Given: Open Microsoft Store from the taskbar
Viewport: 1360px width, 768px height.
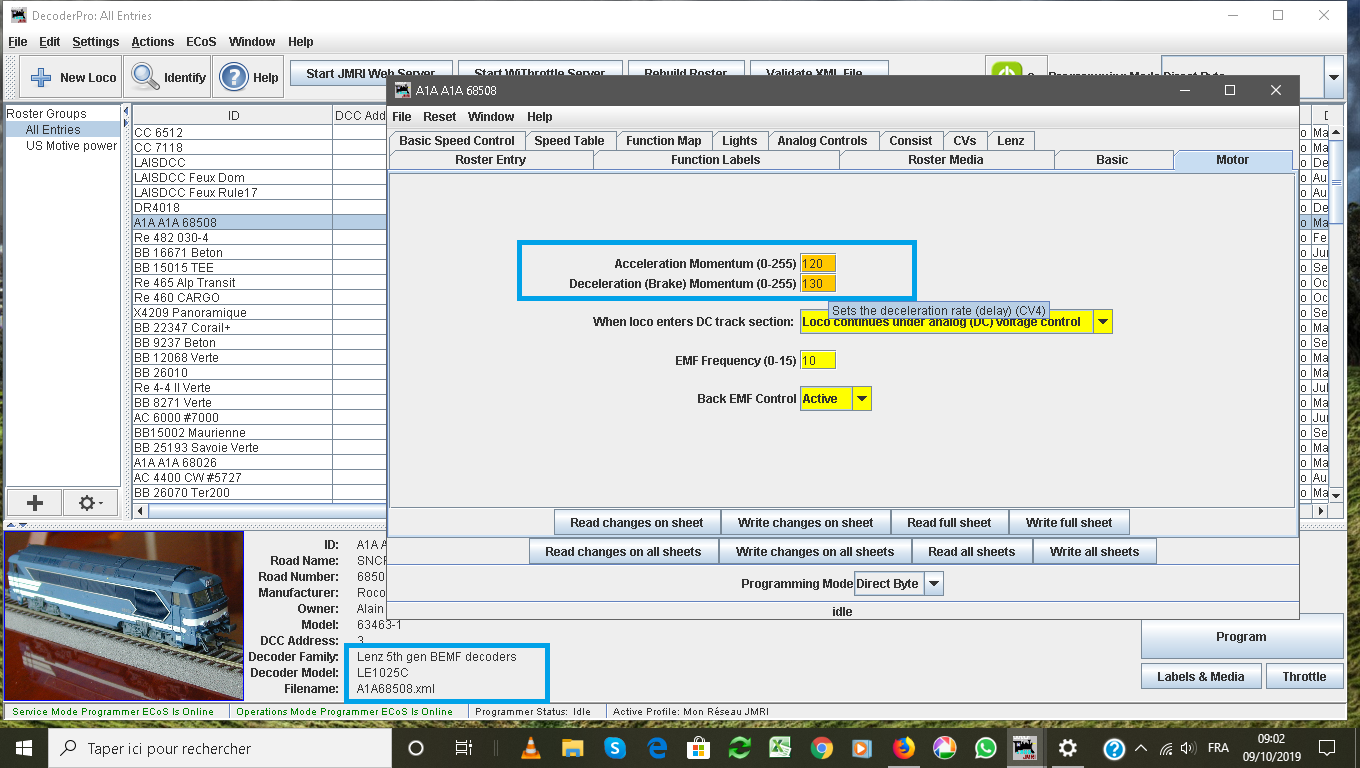Looking at the screenshot, I should click(698, 748).
